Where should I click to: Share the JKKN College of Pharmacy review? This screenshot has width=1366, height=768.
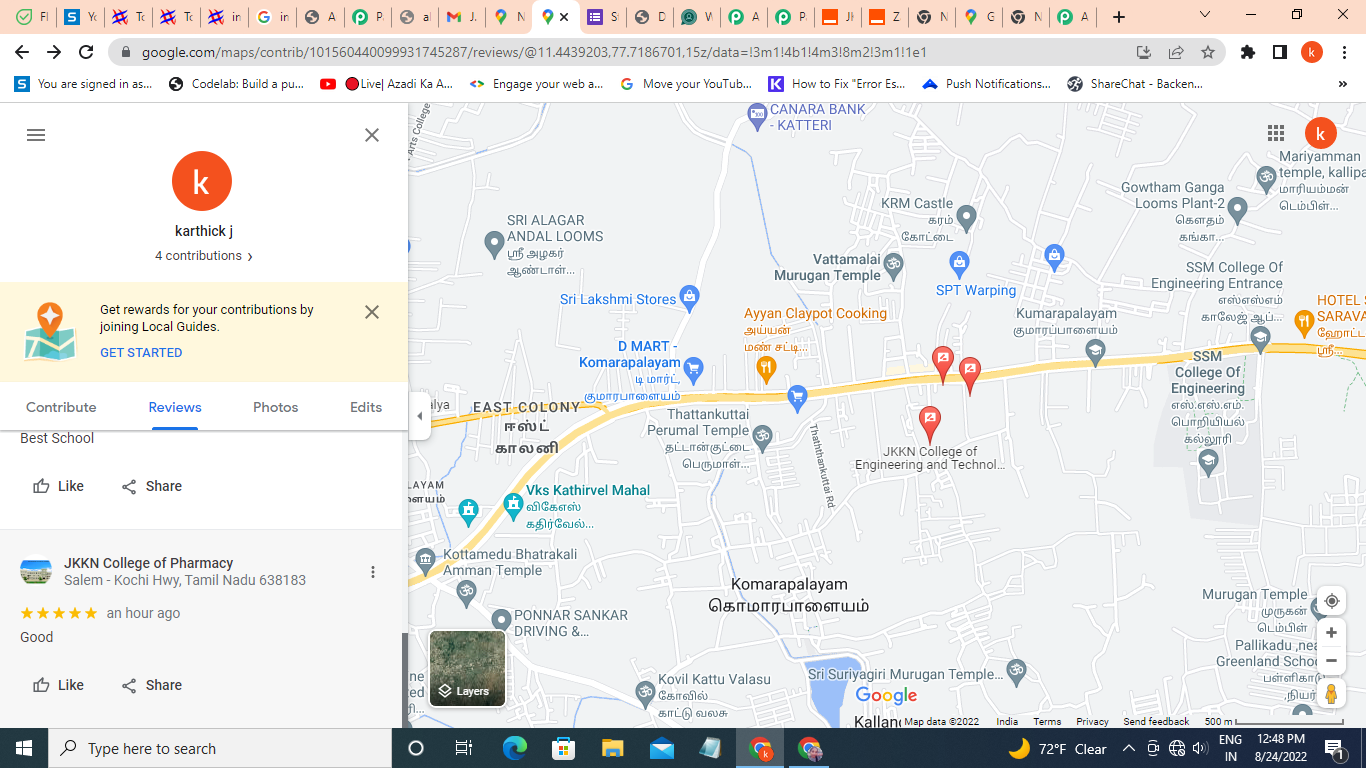tap(151, 685)
